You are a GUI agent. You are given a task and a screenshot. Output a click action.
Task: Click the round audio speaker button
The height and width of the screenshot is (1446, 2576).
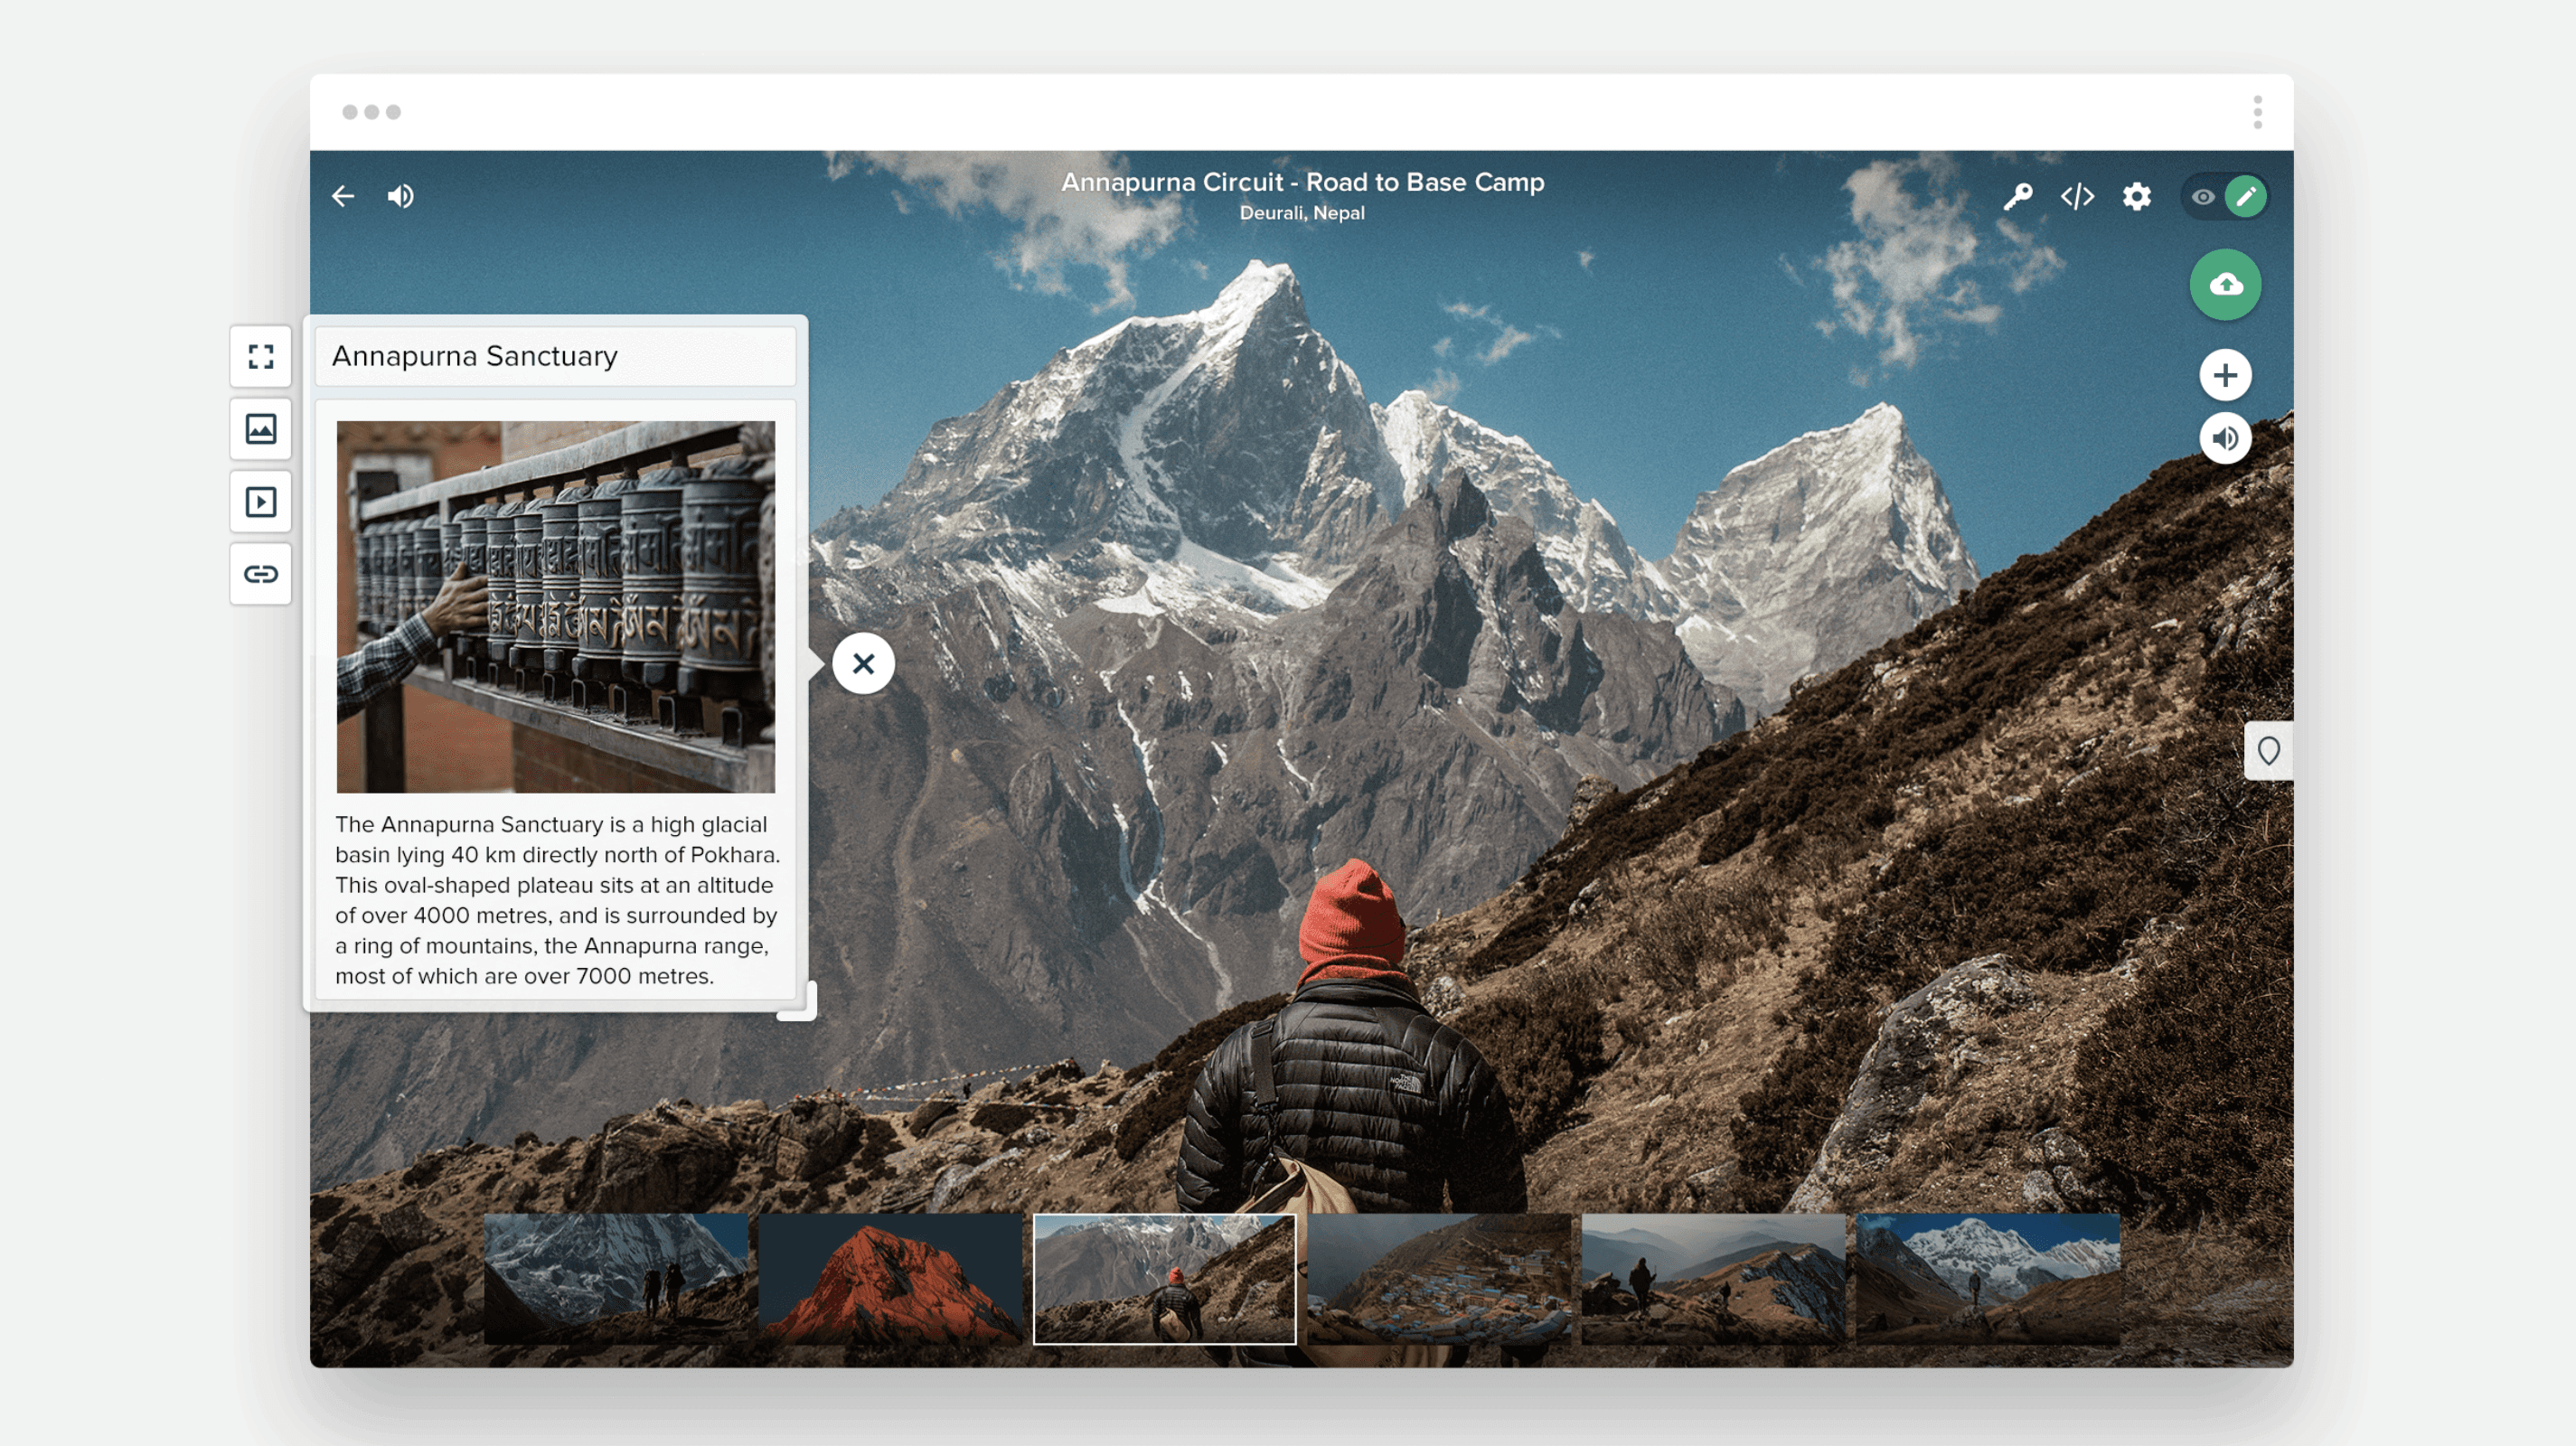pos(2225,438)
